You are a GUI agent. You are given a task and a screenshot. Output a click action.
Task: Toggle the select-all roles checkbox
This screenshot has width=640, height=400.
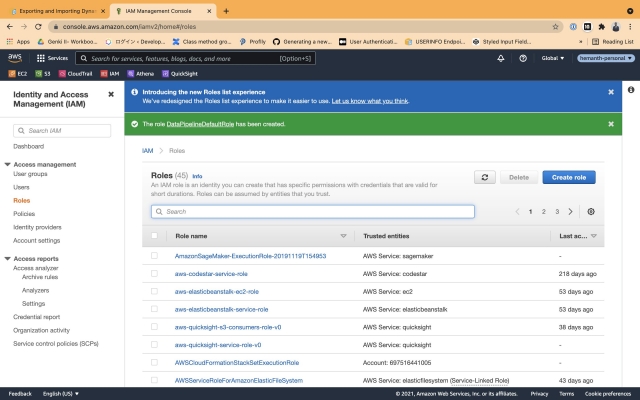tap(154, 236)
